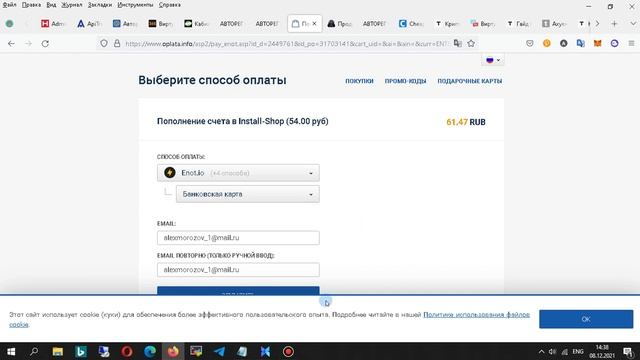640x360 pixels.
Task: Open Bing app from taskbar
Action: (81, 351)
